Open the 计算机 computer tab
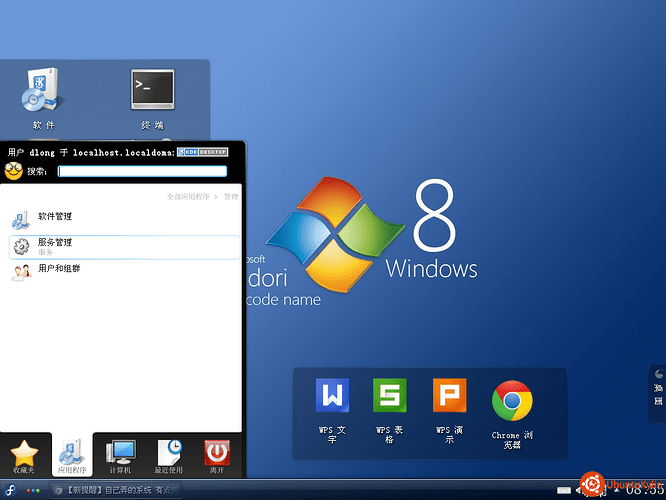666x500 pixels. point(121,457)
